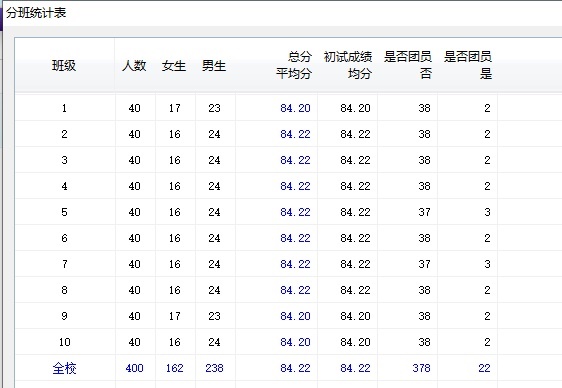Click the 全校 summary row label
562x388 pixels.
tap(65, 368)
